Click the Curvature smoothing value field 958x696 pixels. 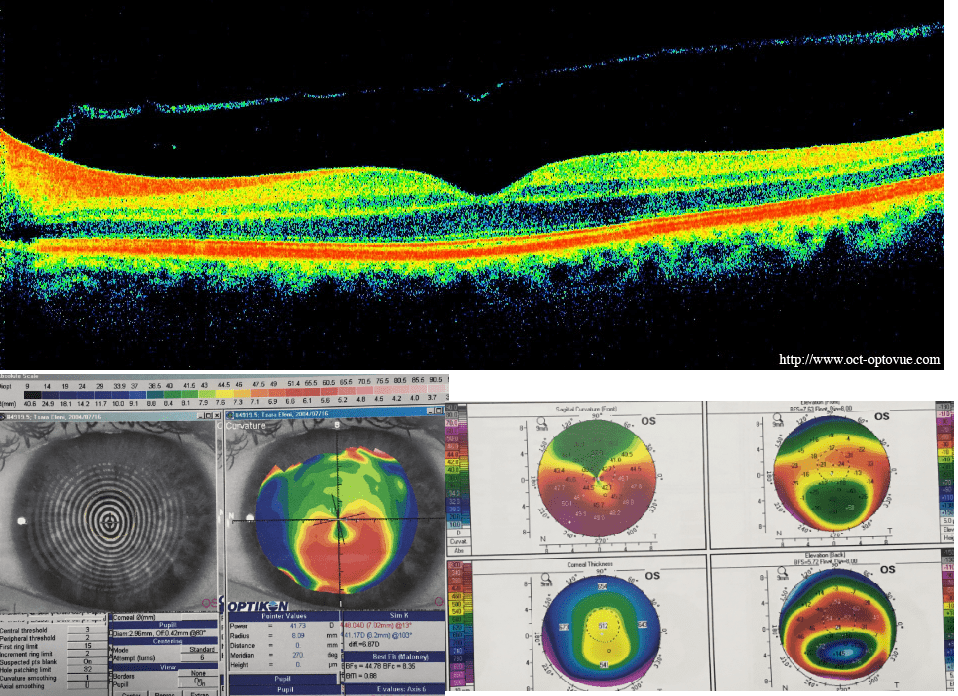(x=87, y=678)
